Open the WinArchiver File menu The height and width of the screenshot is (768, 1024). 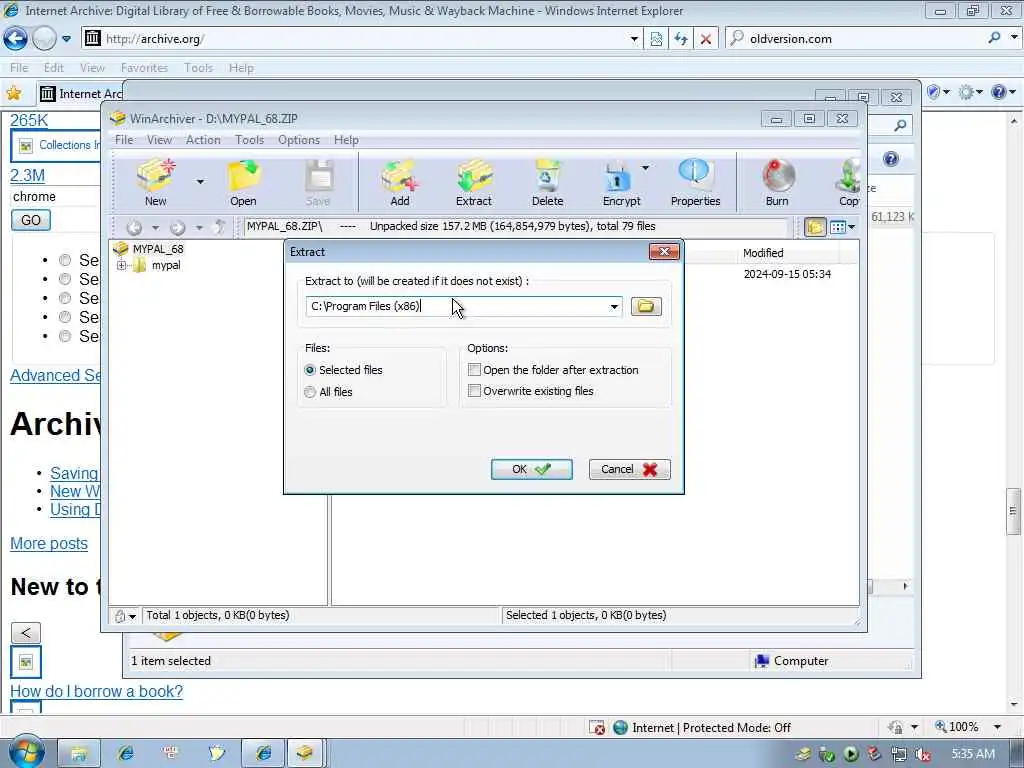point(123,140)
